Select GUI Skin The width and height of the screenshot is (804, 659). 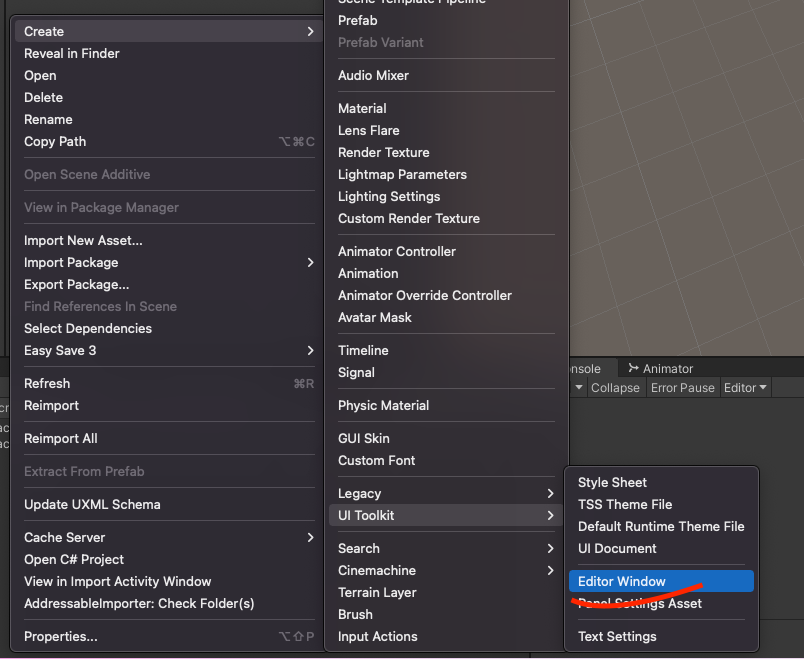pos(446,438)
